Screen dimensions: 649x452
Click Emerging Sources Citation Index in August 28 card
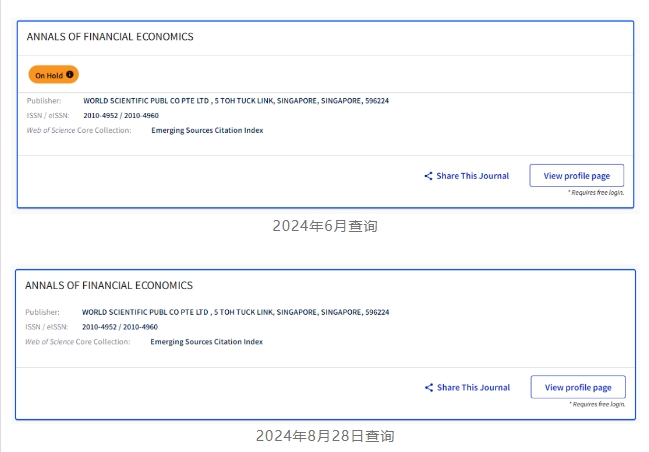pos(207,342)
